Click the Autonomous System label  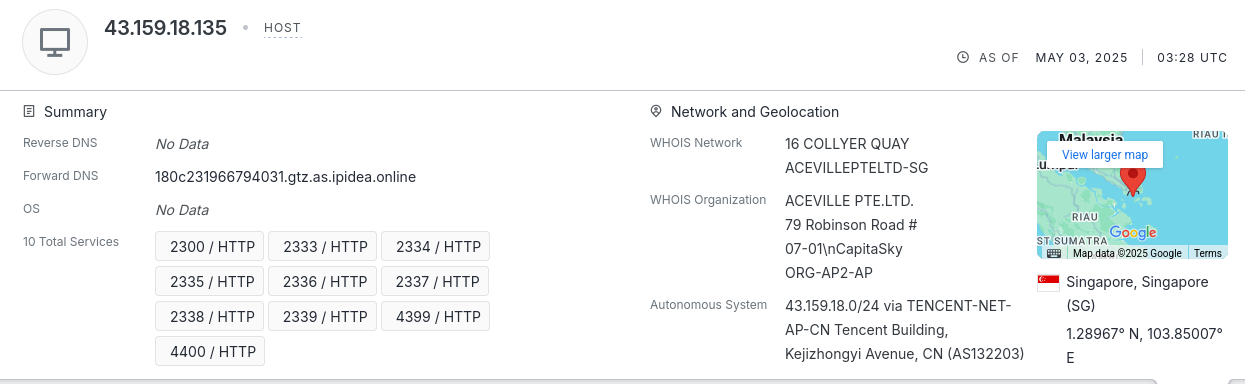tap(708, 305)
